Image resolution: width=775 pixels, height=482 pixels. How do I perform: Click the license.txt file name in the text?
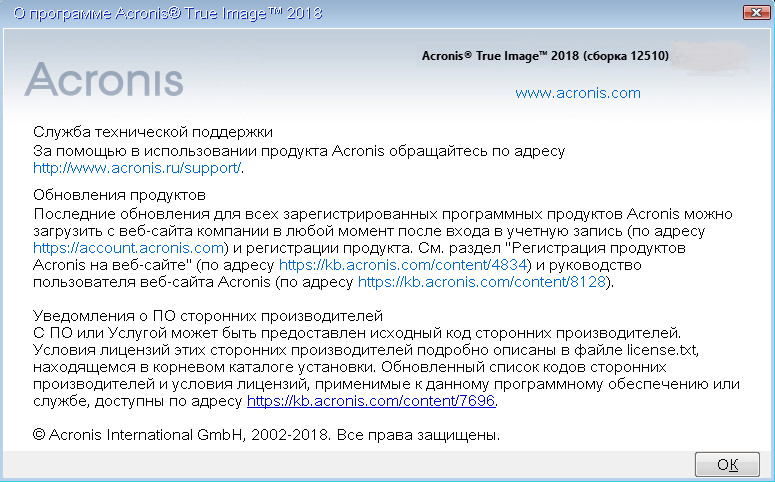662,350
